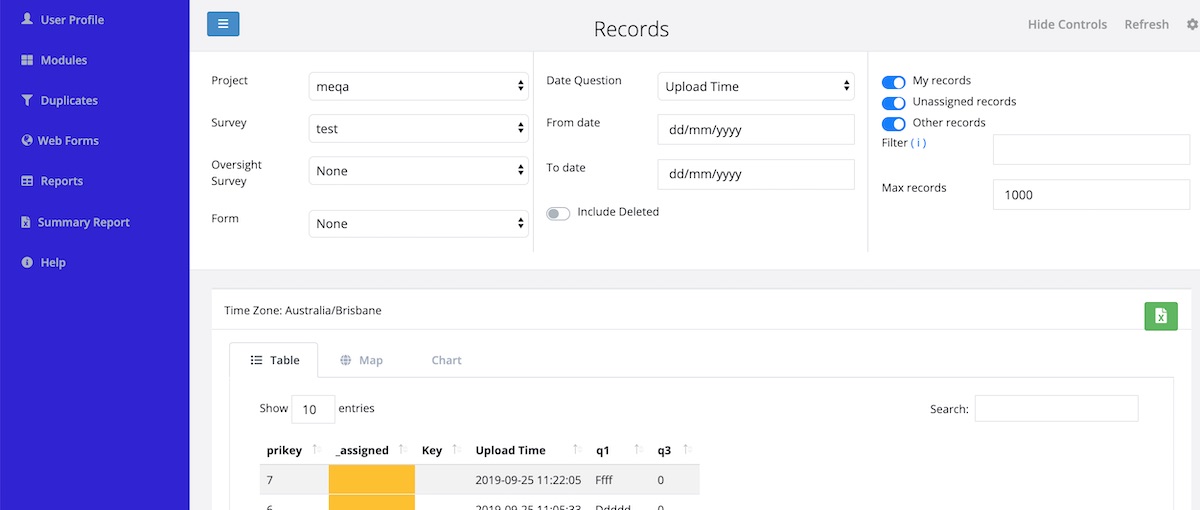Open Web Forms from sidebar

tap(68, 141)
